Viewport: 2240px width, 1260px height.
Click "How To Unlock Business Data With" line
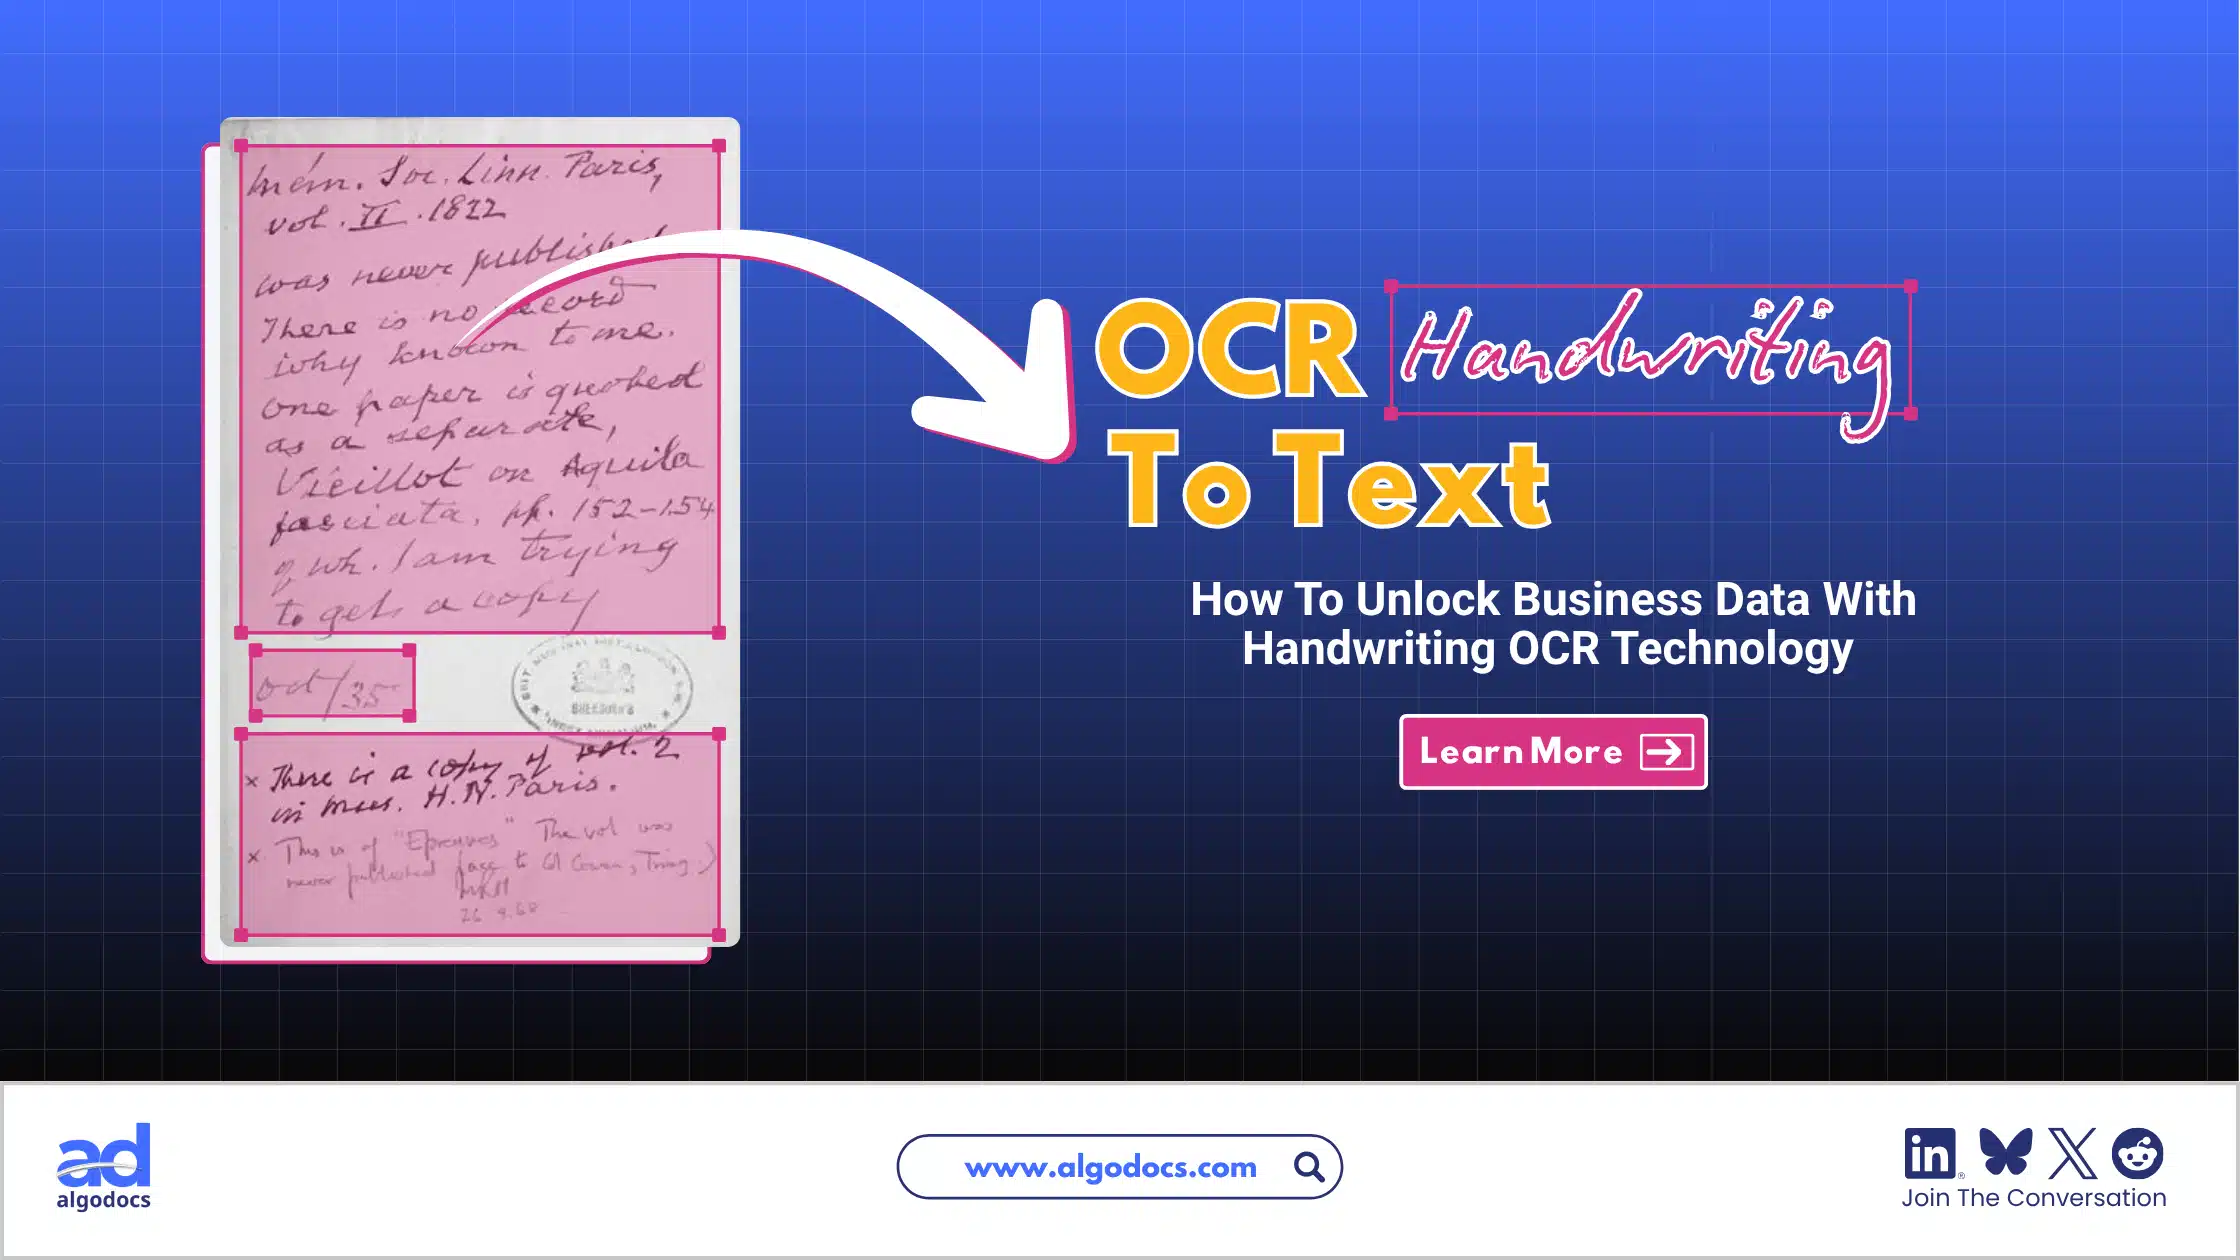(x=1553, y=600)
